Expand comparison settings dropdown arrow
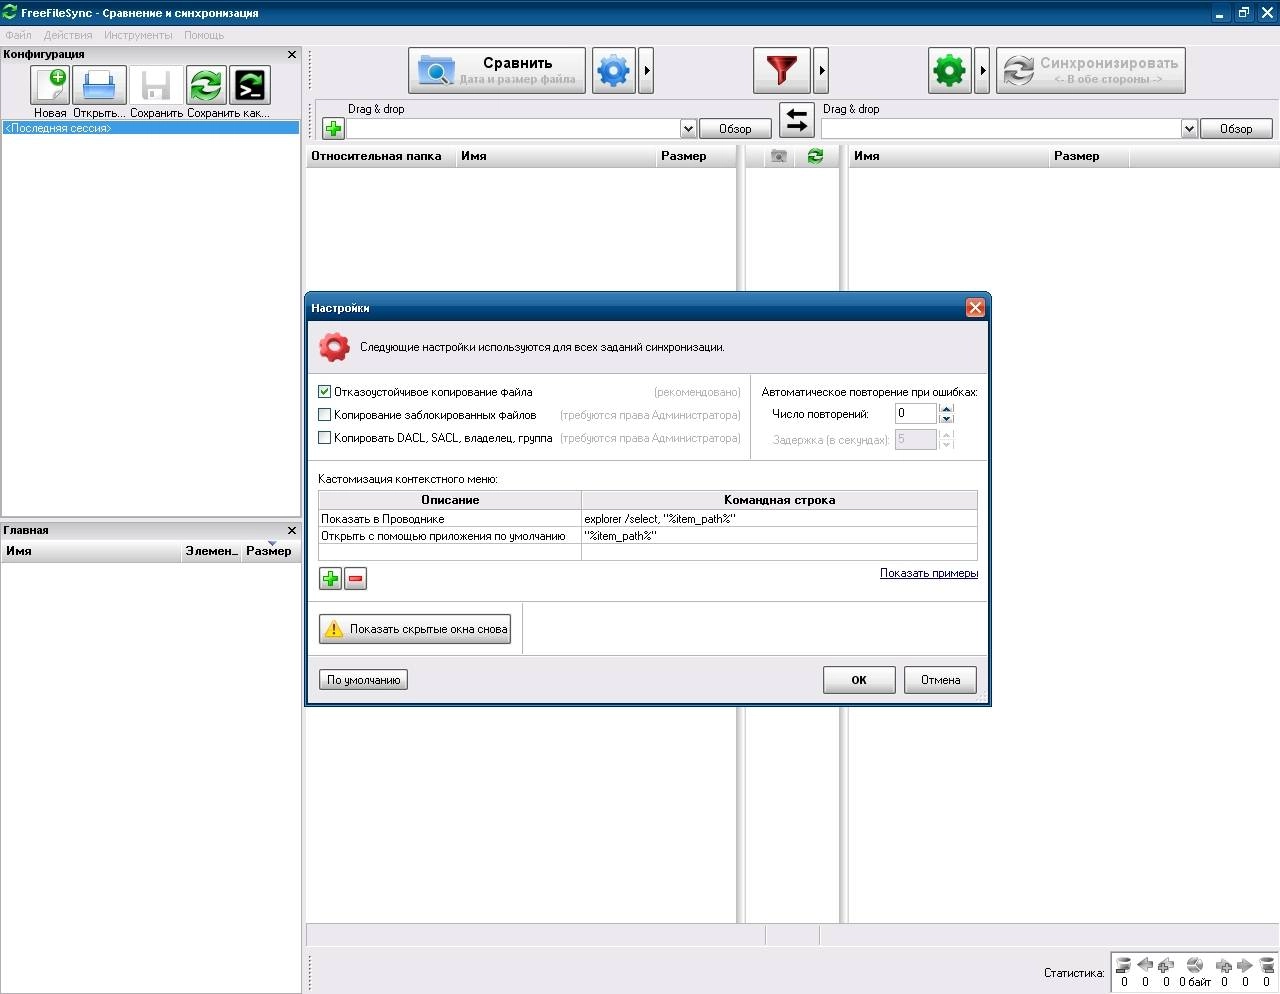Screen dimensions: 1280x994 tap(647, 71)
